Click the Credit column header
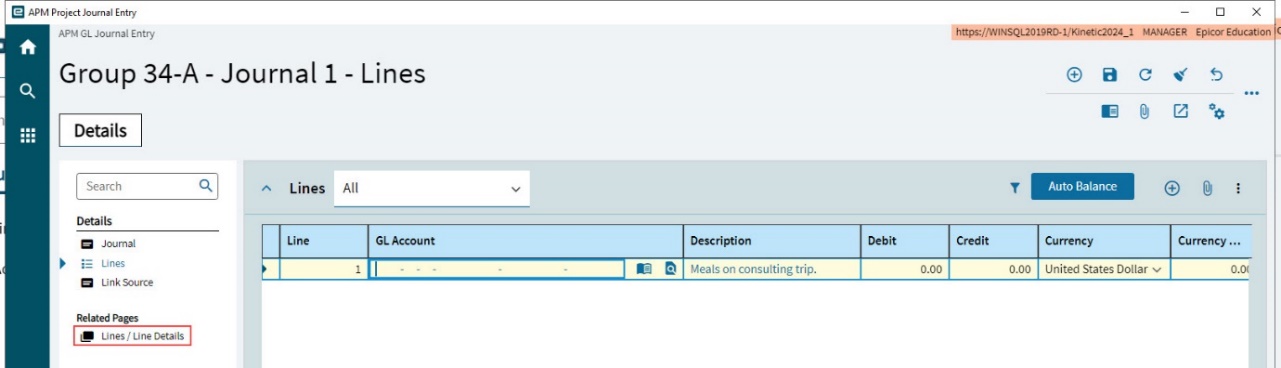Viewport: 1281px width, 368px height. (x=993, y=241)
